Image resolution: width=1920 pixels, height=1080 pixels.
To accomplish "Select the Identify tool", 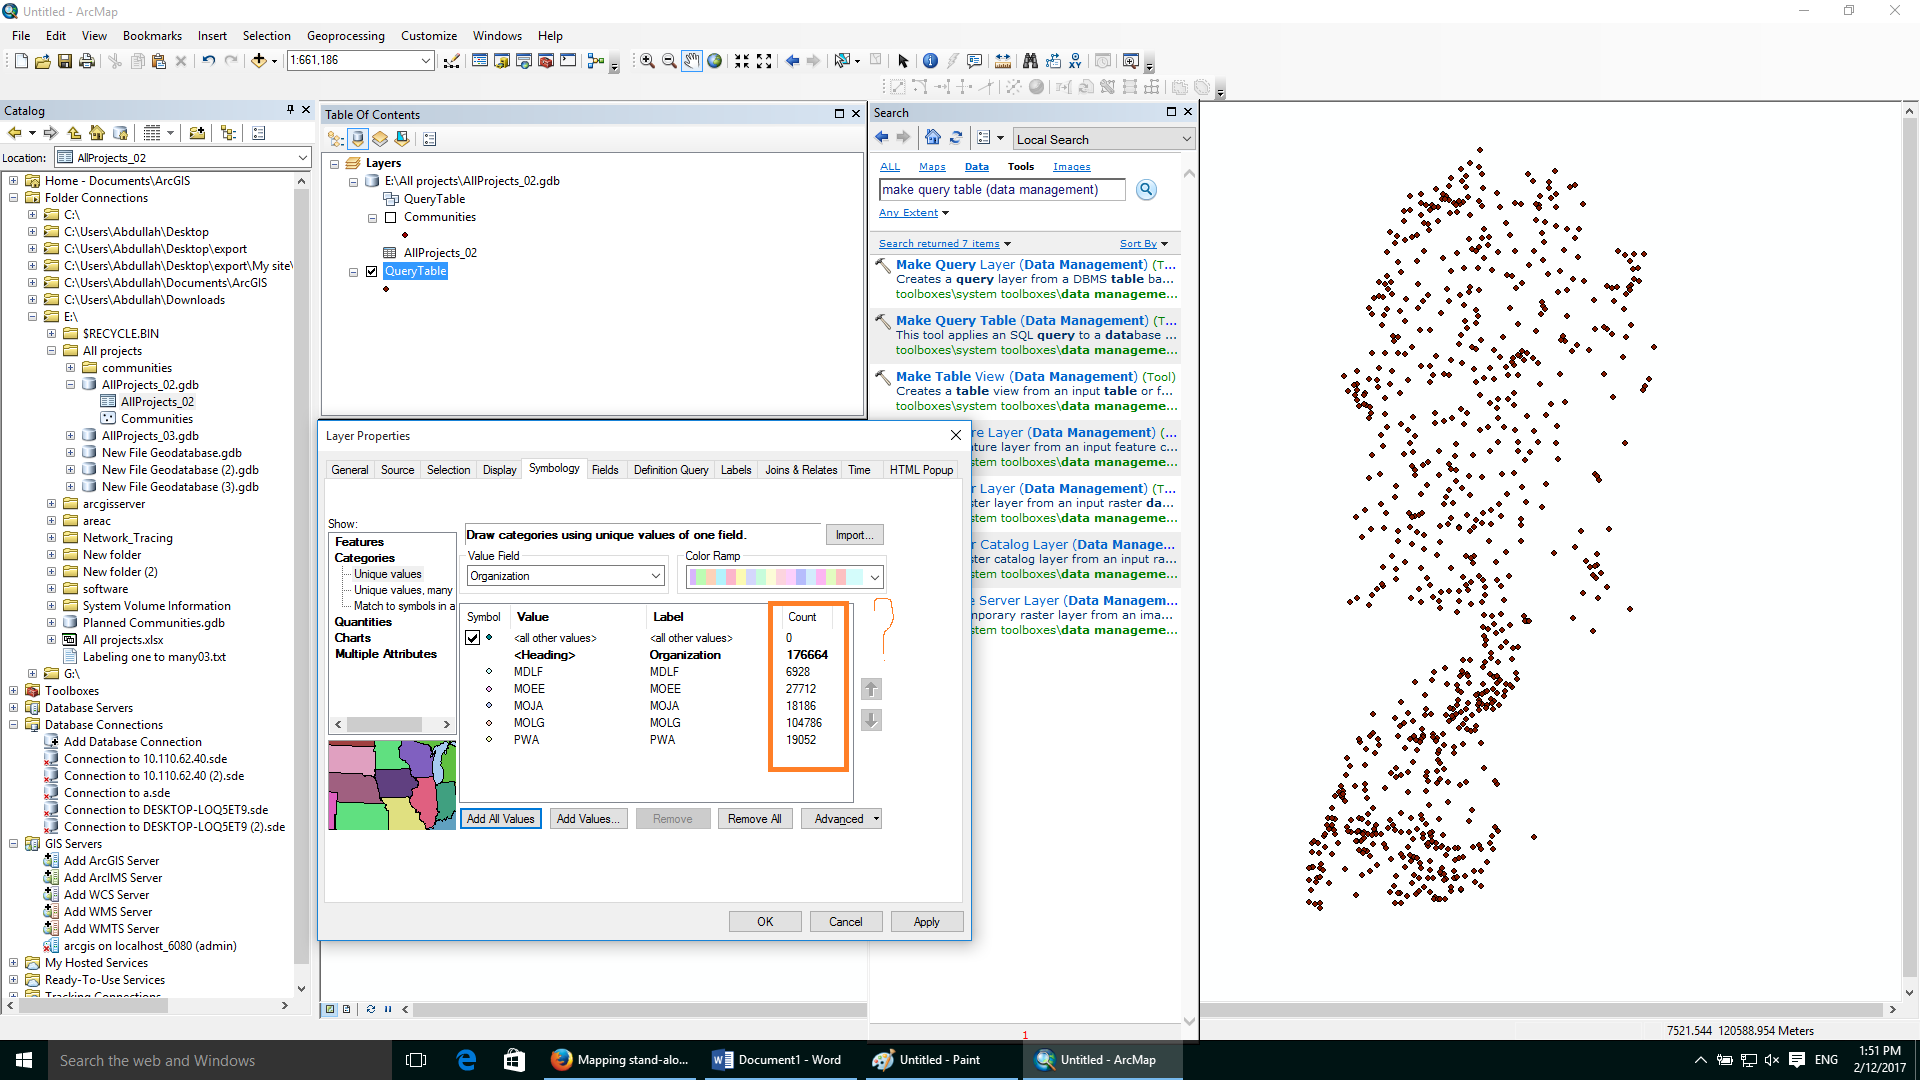I will 930,61.
